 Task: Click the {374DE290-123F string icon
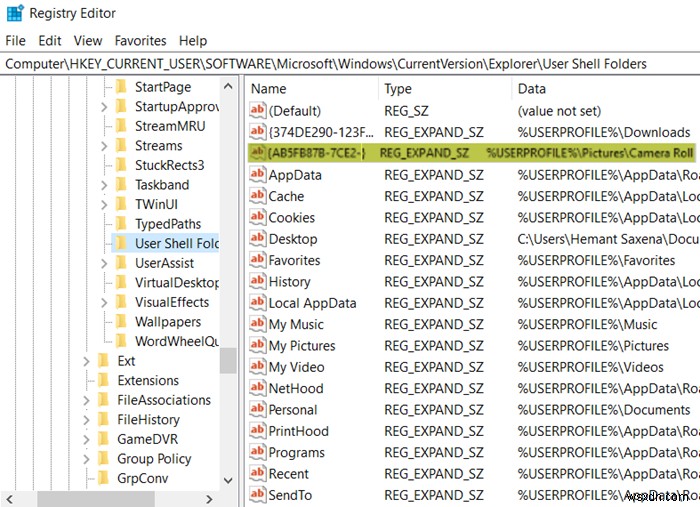[258, 131]
